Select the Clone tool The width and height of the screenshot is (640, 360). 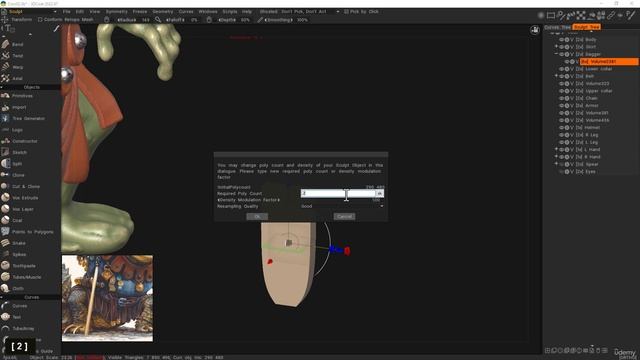[x=18, y=175]
